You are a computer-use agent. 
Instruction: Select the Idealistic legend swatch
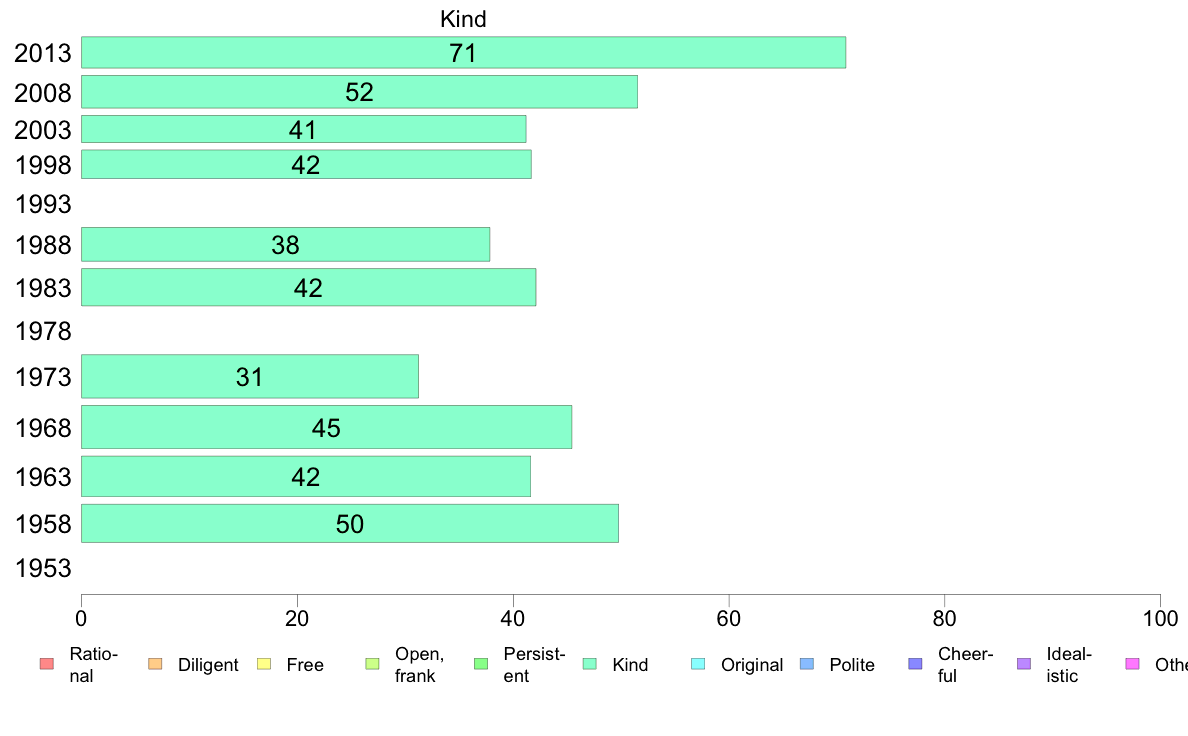coord(1024,664)
